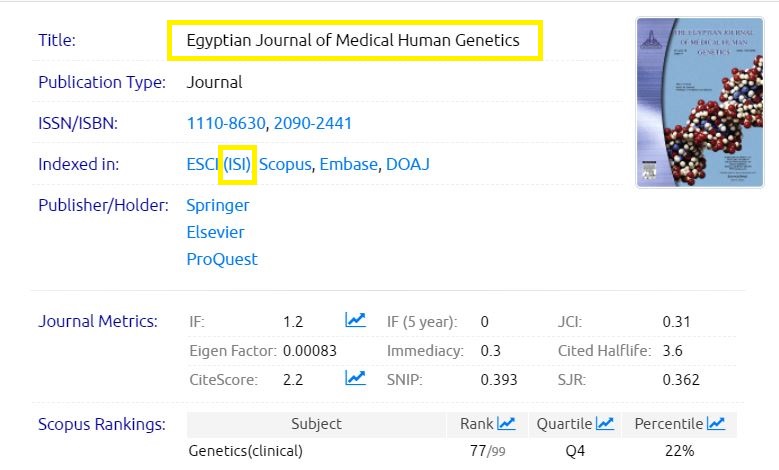Screen dimensions: 779x470
Task: Show the Quartile column trend chart
Action: (605, 424)
